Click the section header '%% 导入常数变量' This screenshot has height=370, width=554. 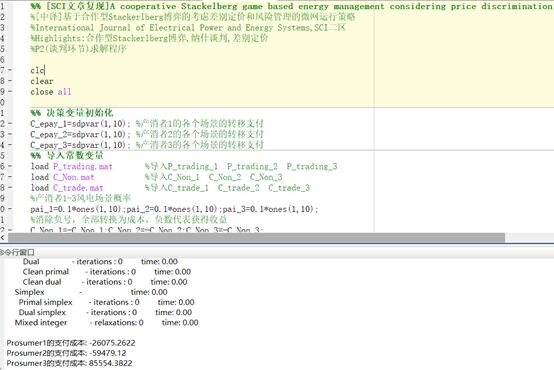pyautogui.click(x=67, y=155)
